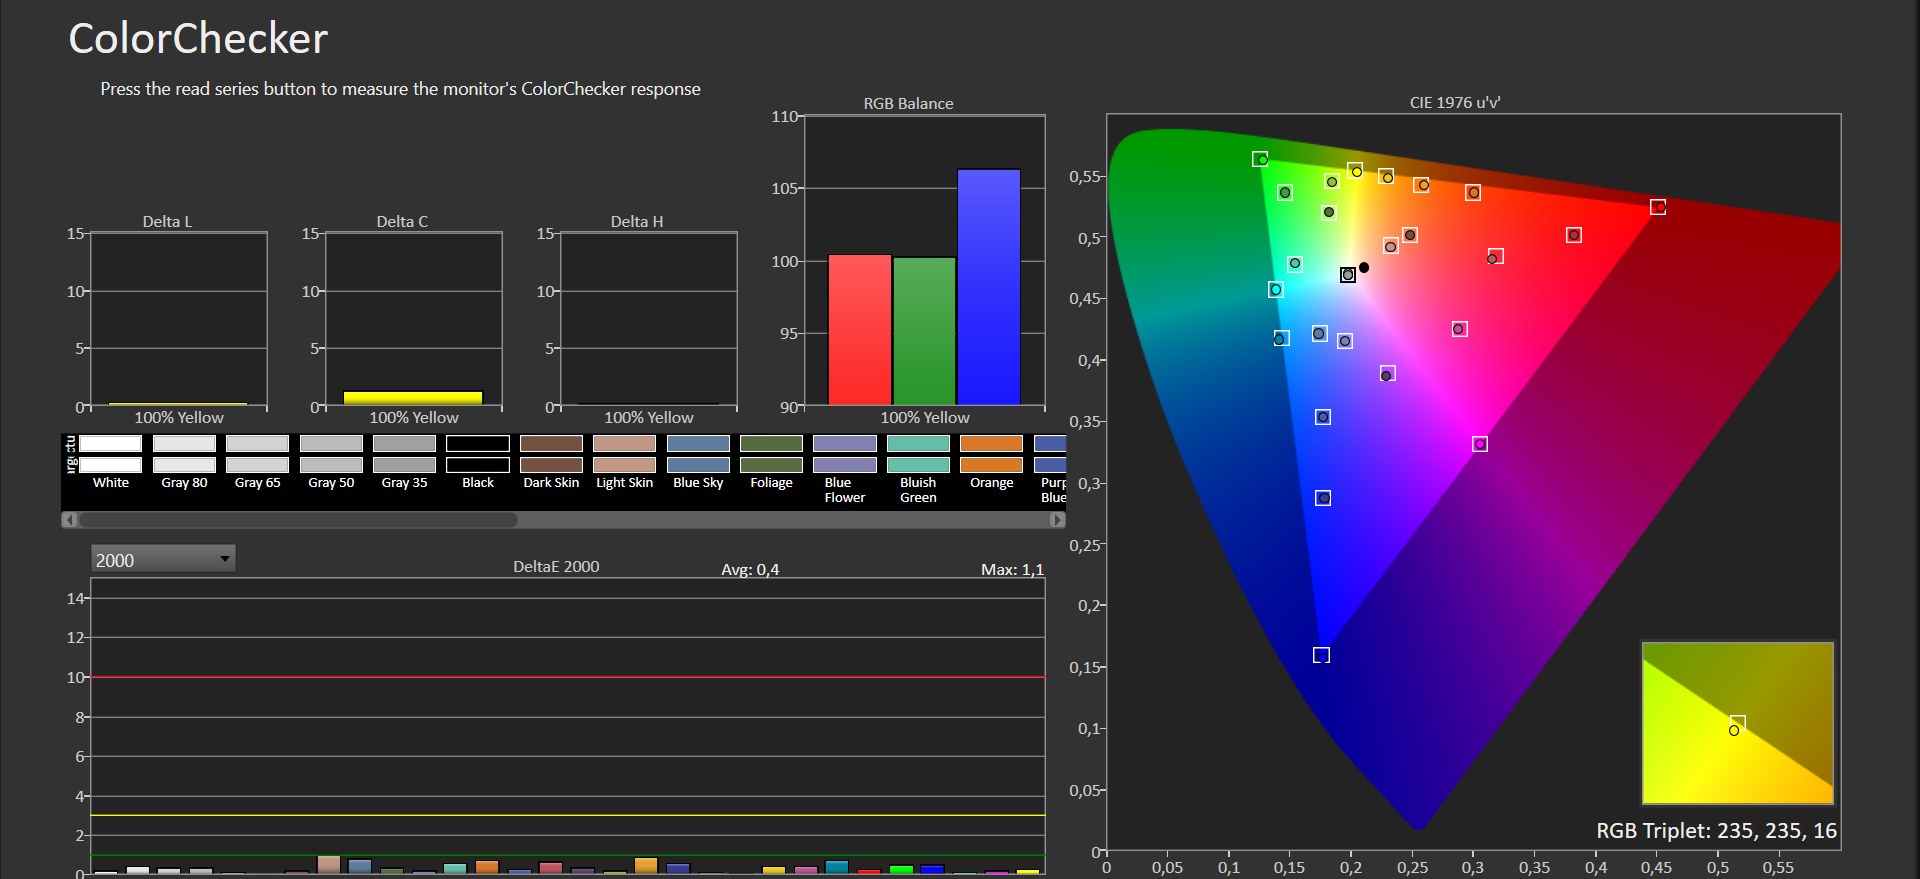Pick the bottom-row Dark Skin color swatch

coord(551,465)
